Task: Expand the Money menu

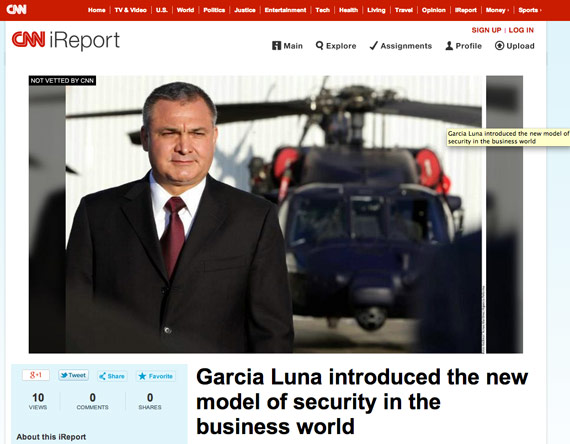Action: [497, 10]
